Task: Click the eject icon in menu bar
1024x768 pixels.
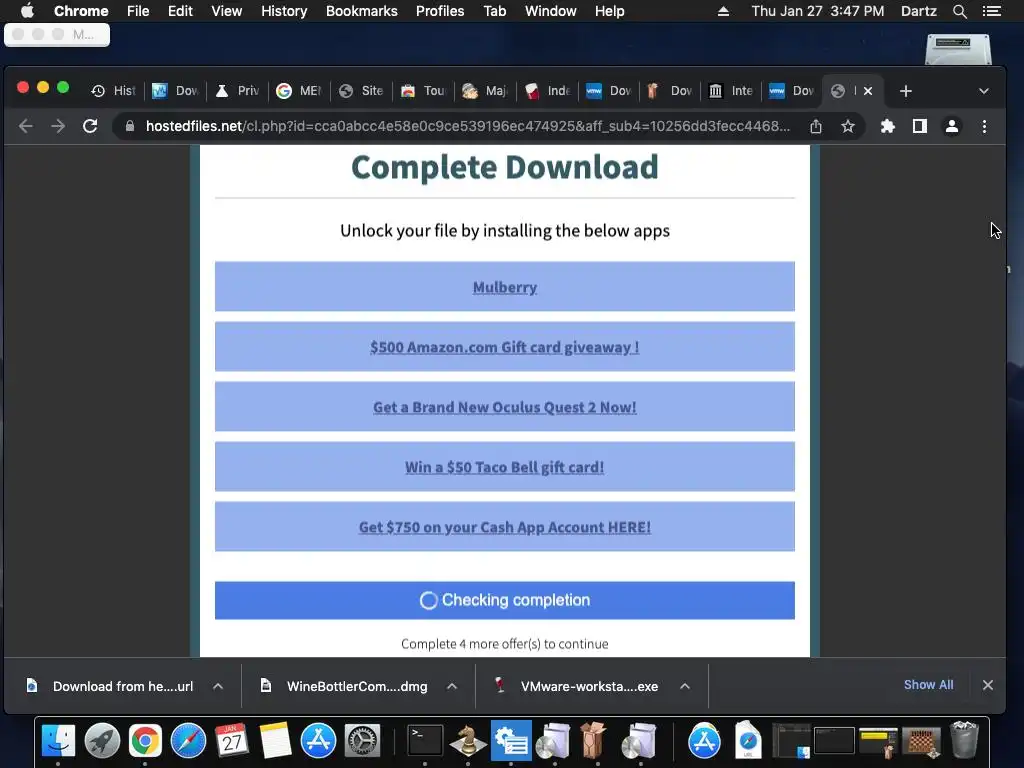Action: [723, 11]
